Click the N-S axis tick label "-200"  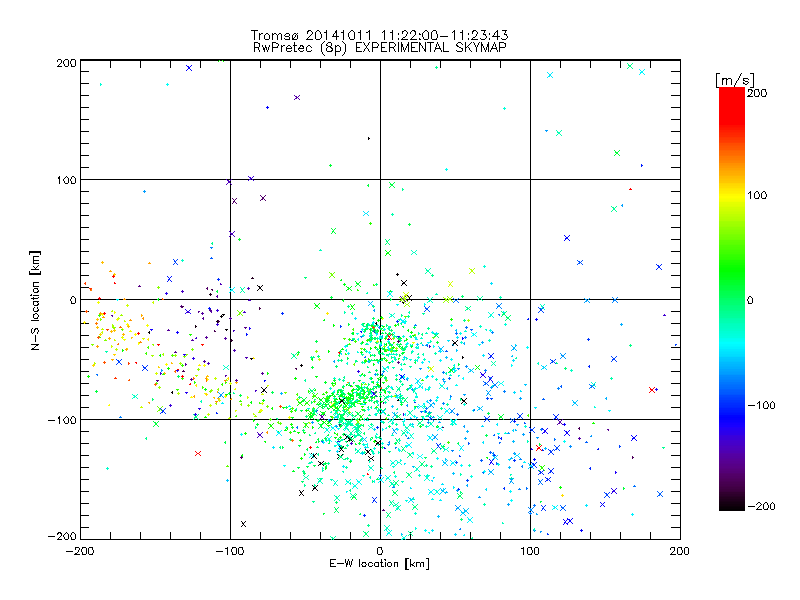(62, 536)
